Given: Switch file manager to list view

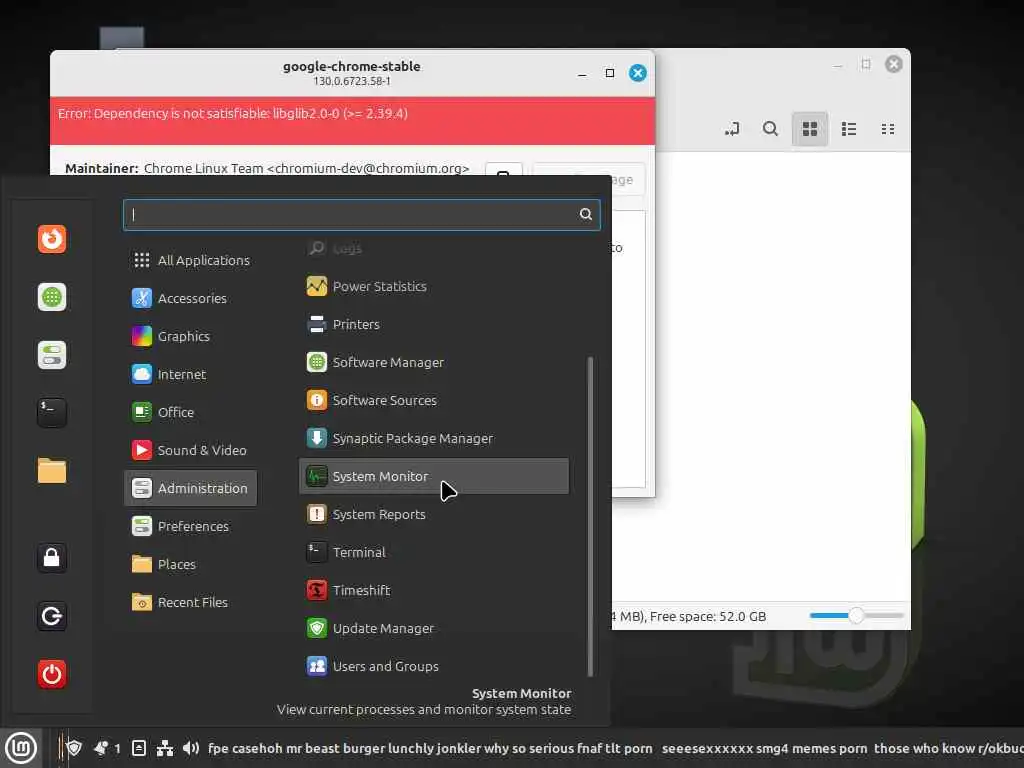Looking at the screenshot, I should point(849,129).
